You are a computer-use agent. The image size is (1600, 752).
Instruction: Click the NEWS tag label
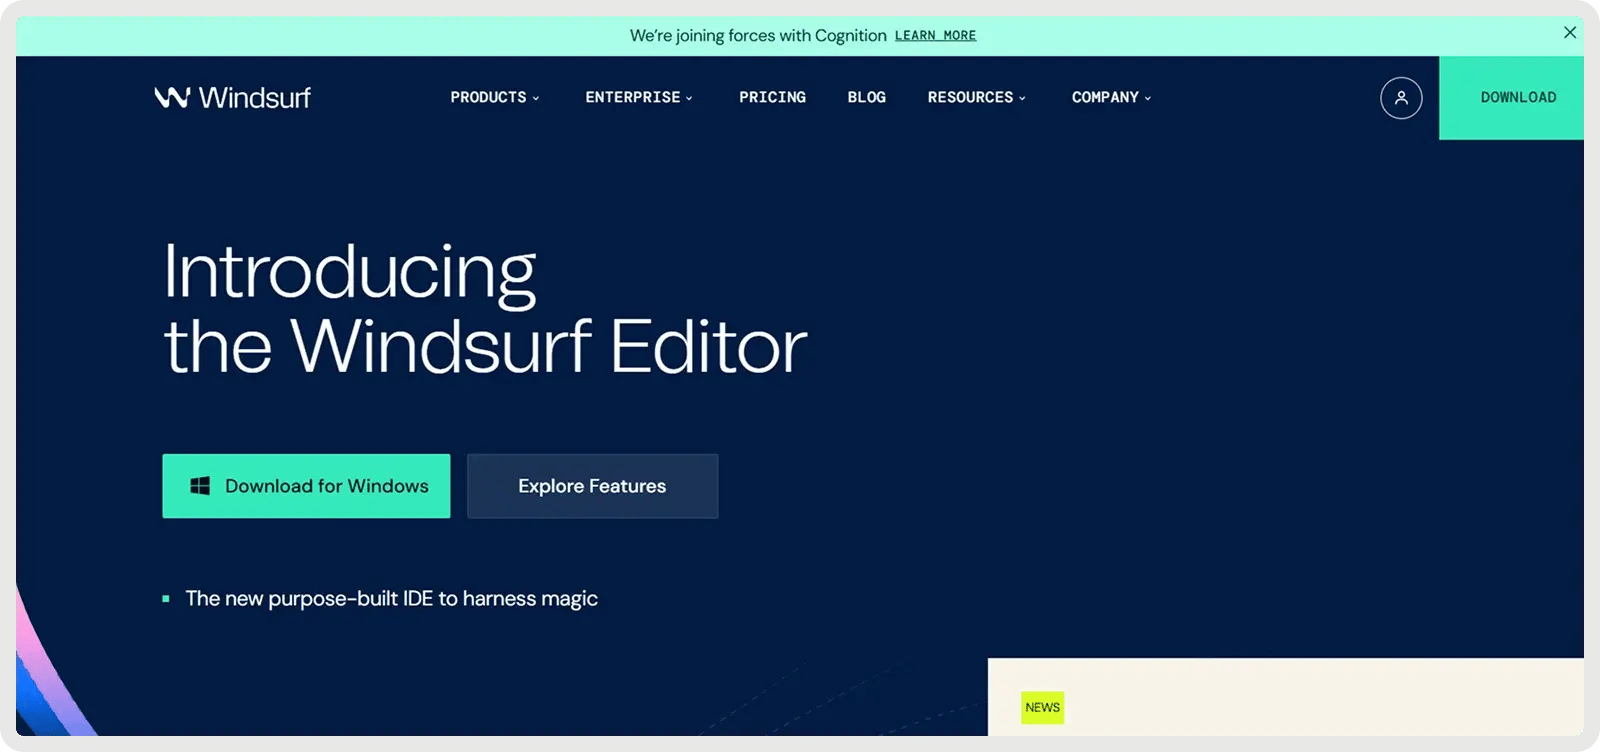pyautogui.click(x=1042, y=708)
